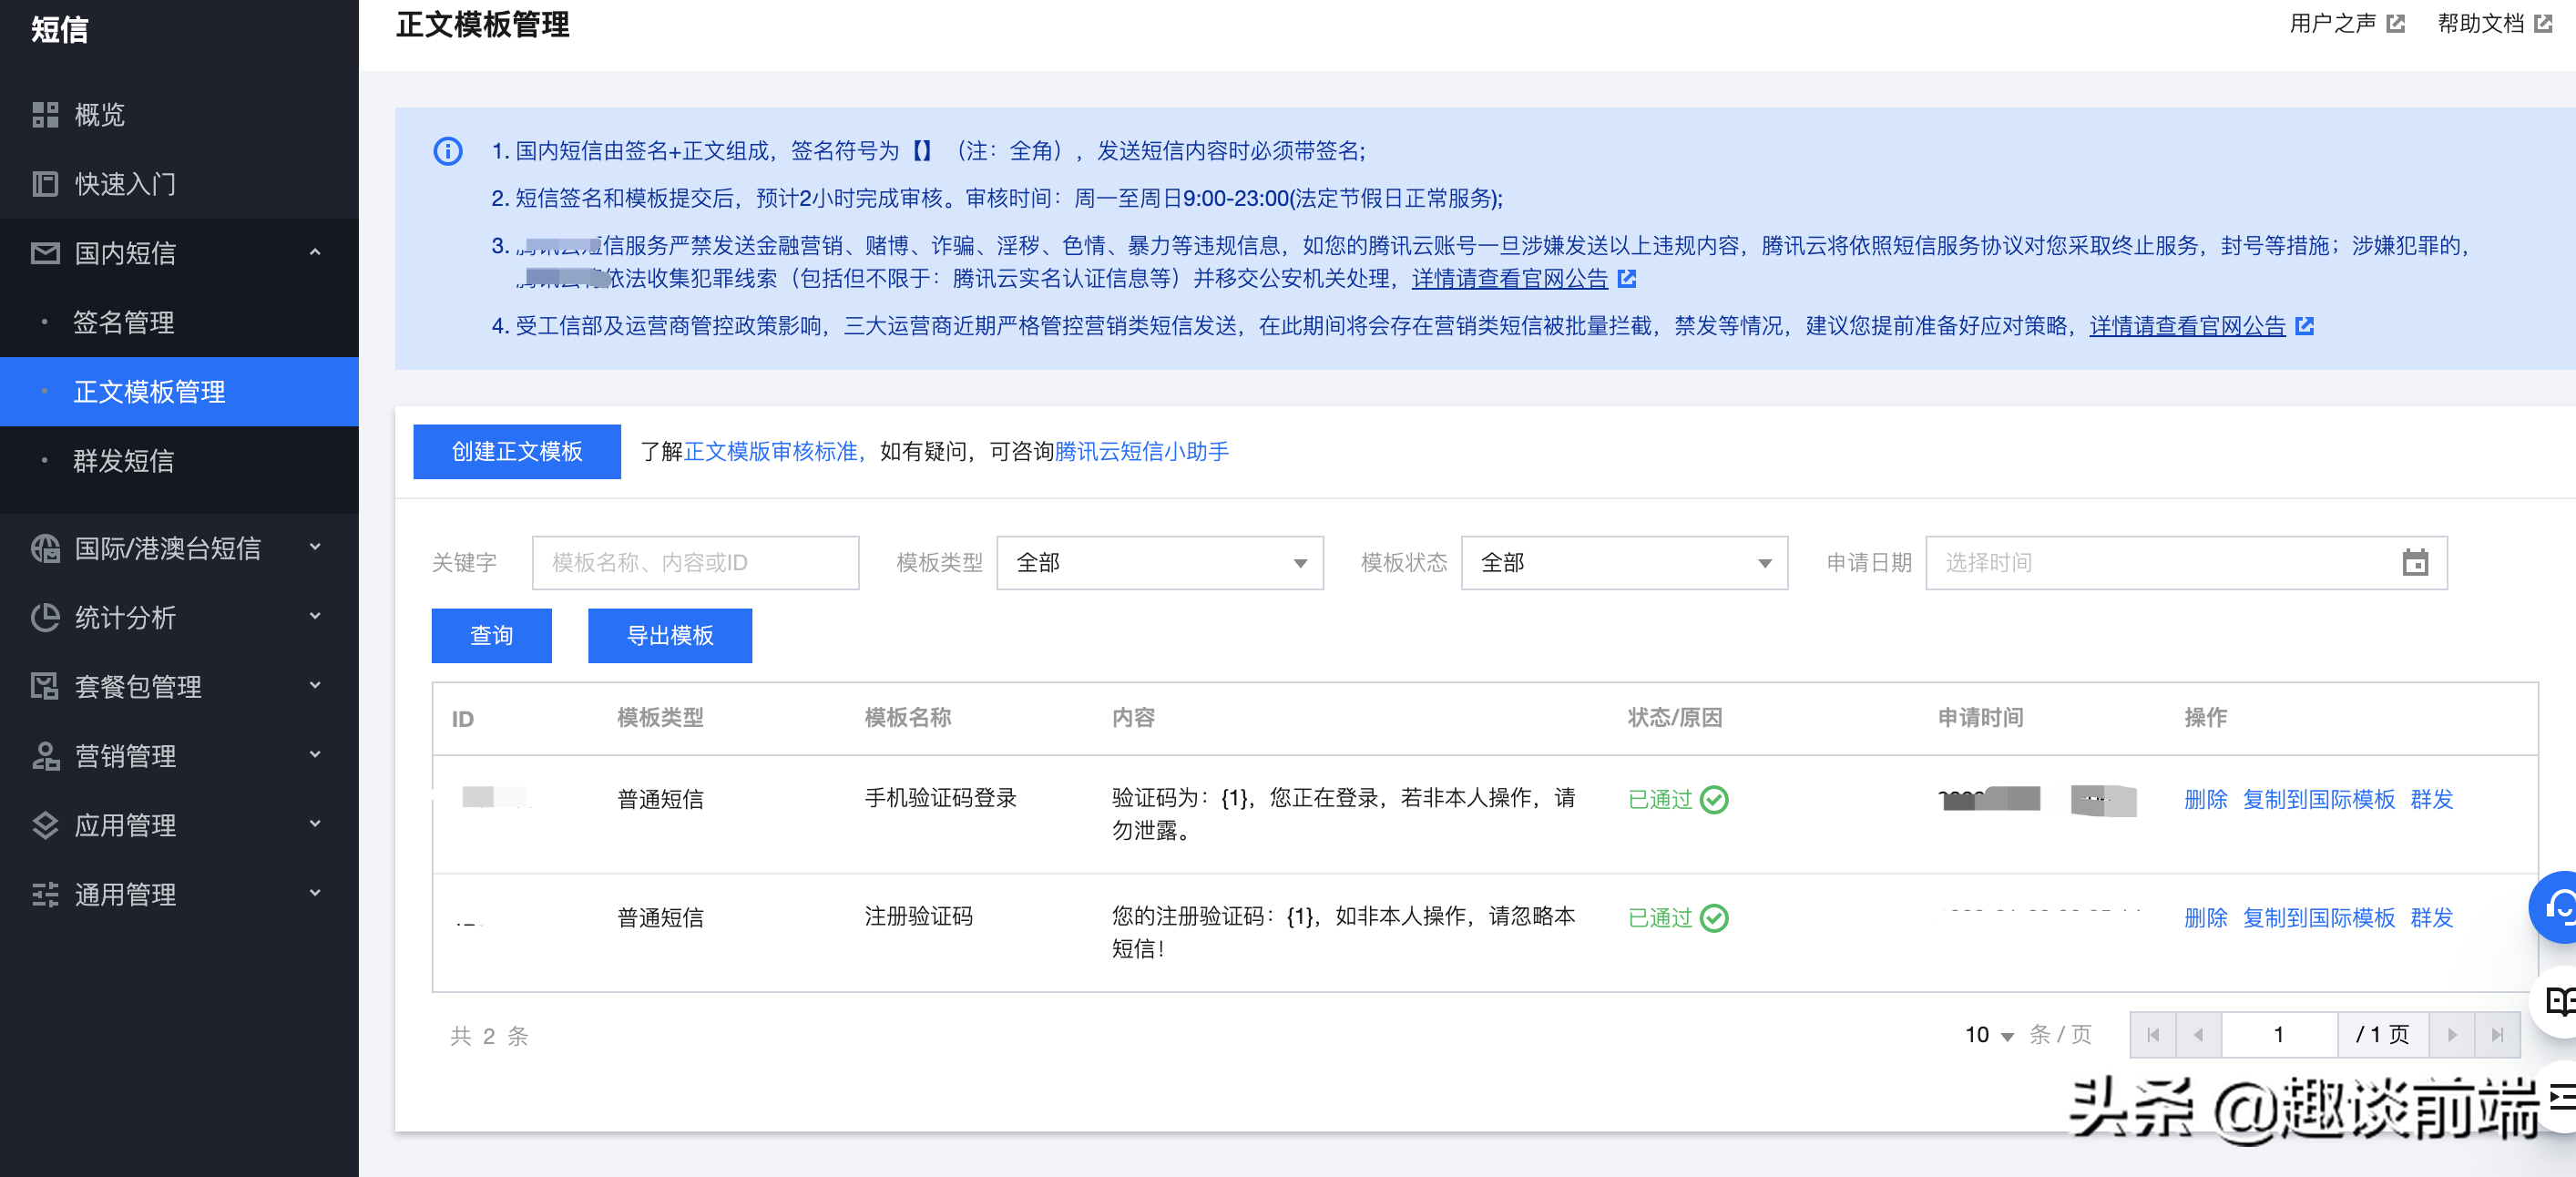Click 注册验证码 template name cell
Viewport: 2576px width, 1177px height.
point(919,916)
